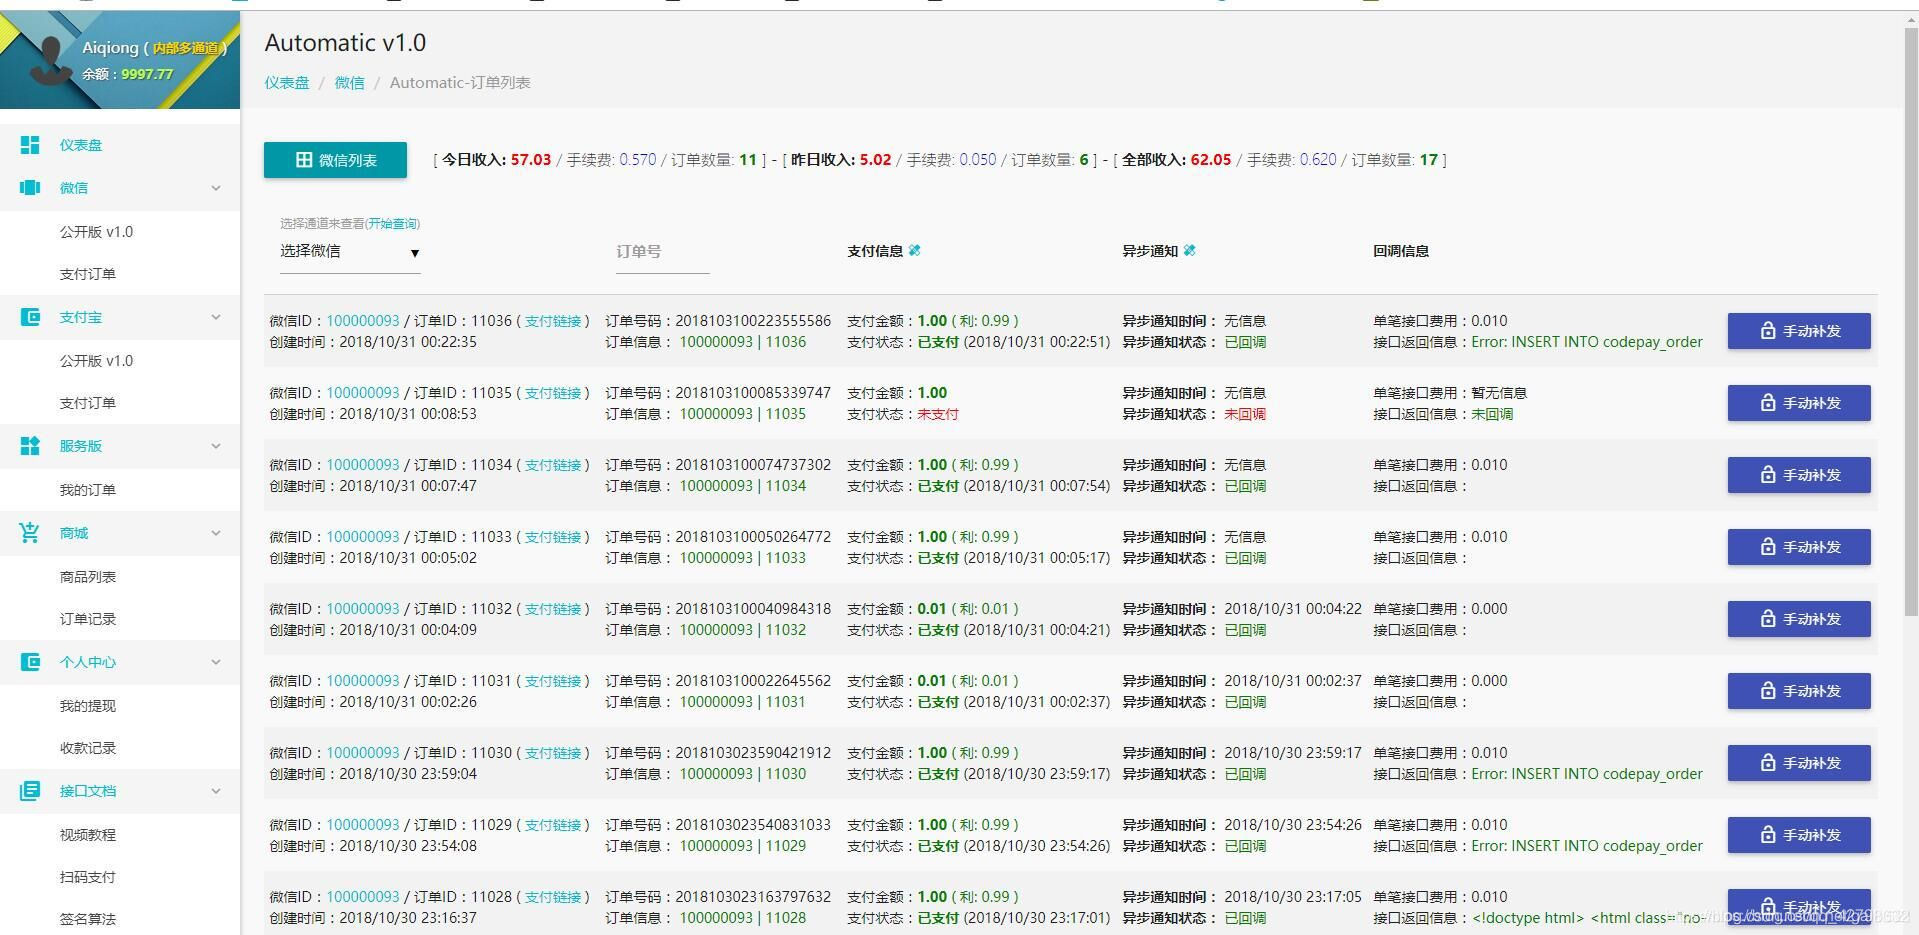The width and height of the screenshot is (1919, 935).
Task: Click 手动补发 for order 11034
Action: coord(1799,475)
